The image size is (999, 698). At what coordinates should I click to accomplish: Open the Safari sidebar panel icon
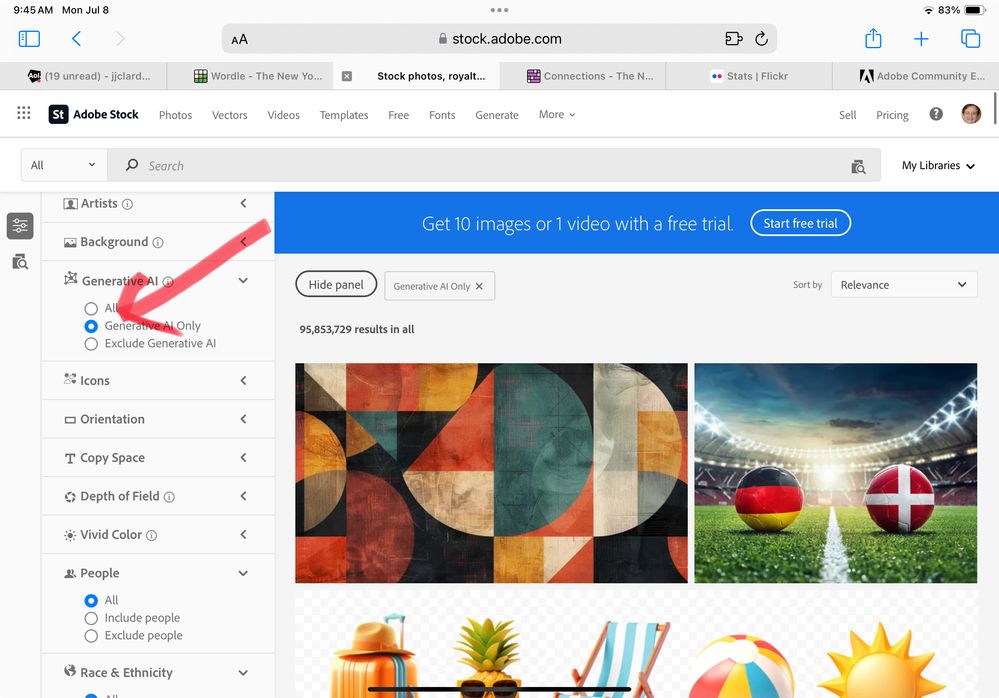pyautogui.click(x=29, y=39)
